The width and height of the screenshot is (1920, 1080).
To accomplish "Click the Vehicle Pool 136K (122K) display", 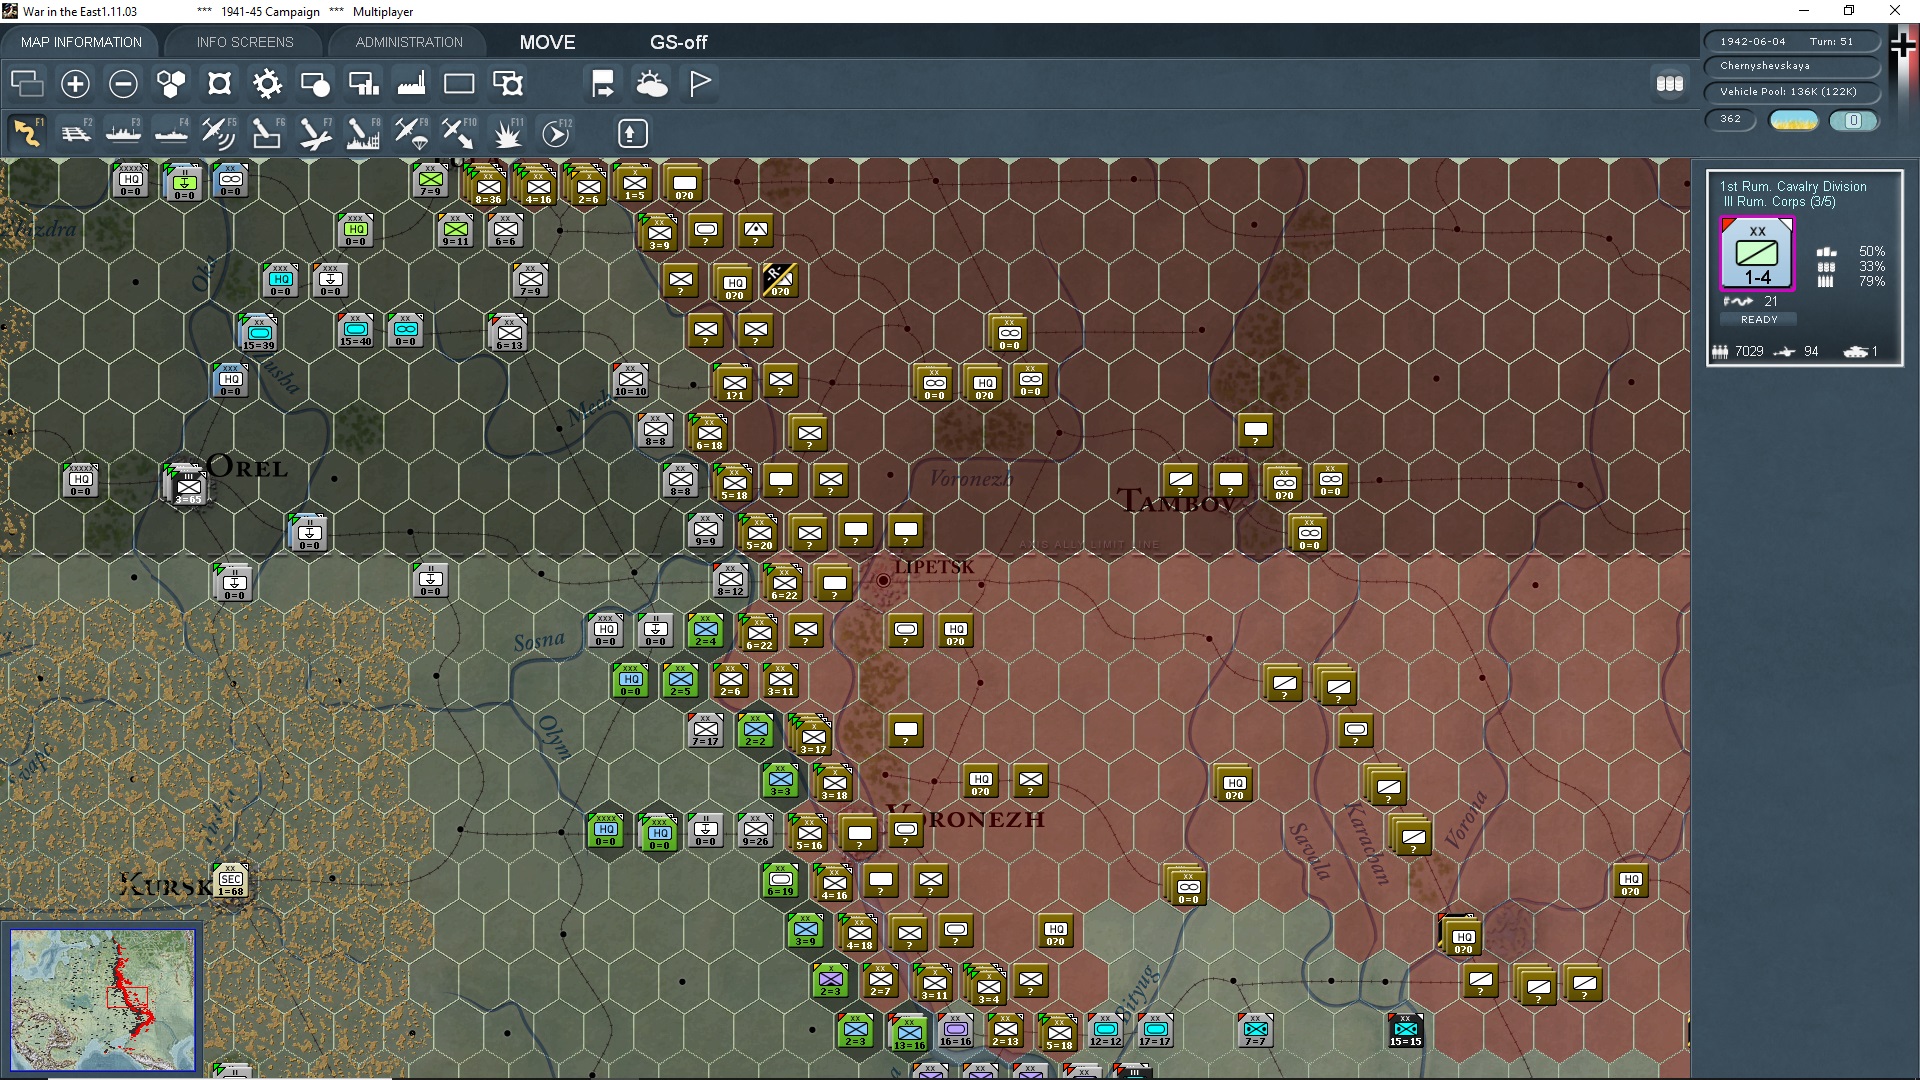I will 1791,92.
